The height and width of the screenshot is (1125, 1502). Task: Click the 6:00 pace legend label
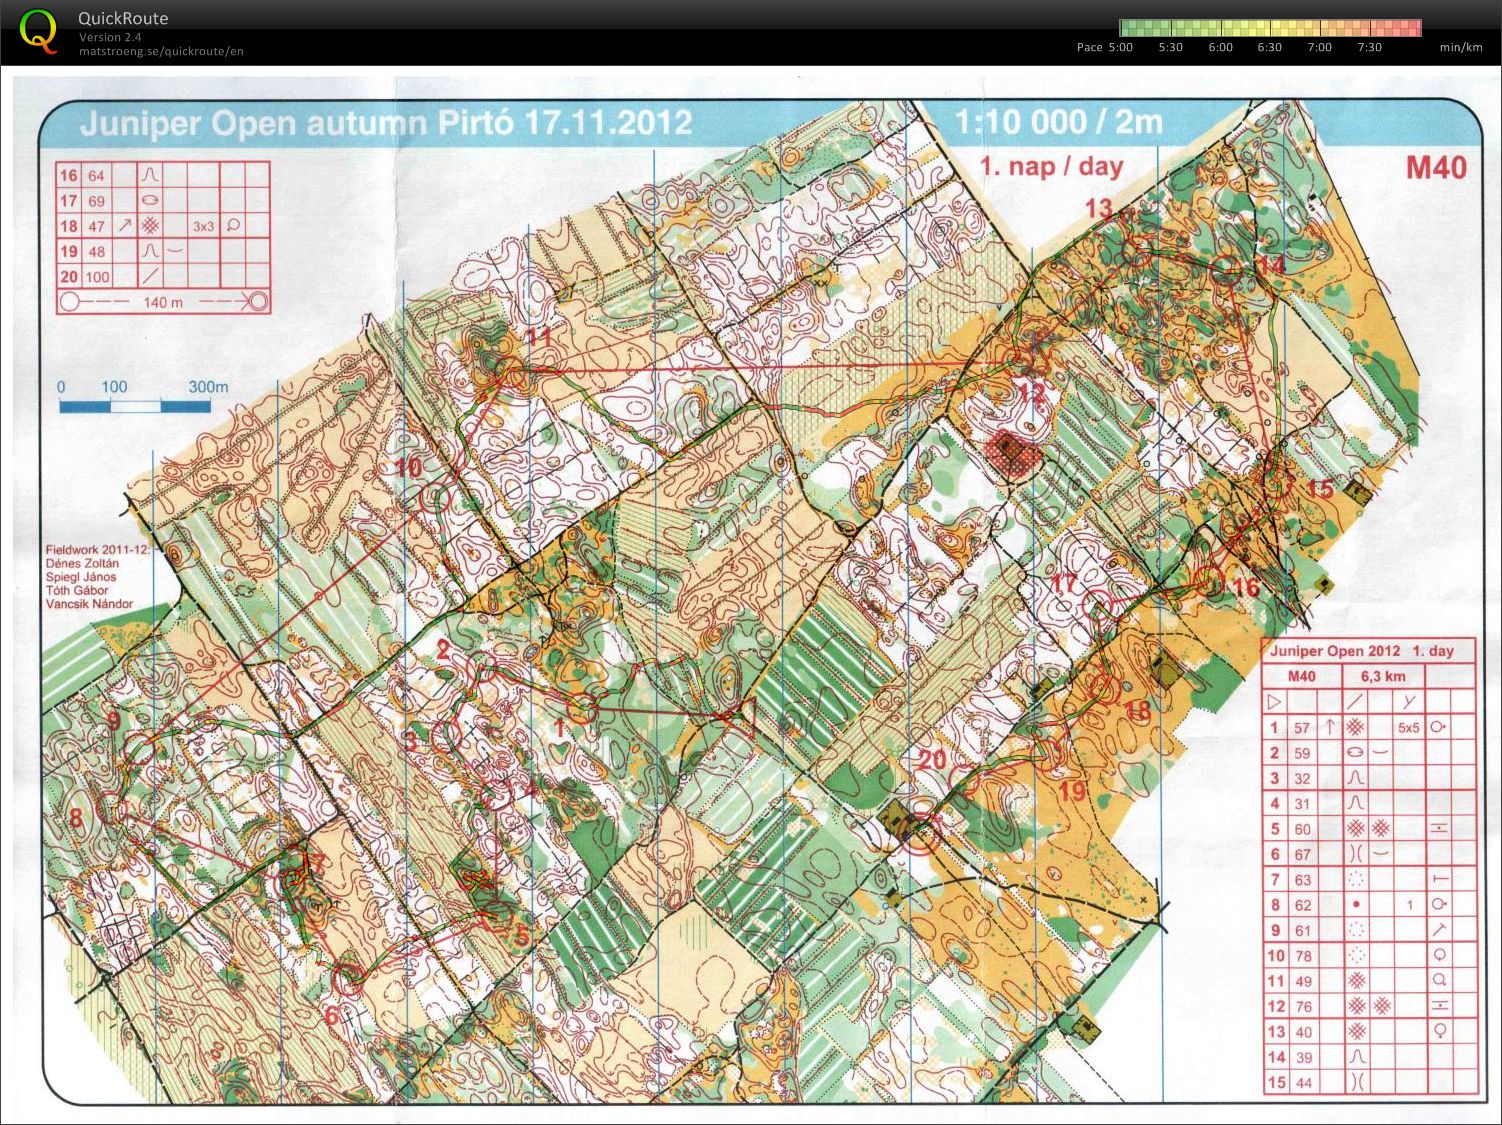click(1220, 47)
